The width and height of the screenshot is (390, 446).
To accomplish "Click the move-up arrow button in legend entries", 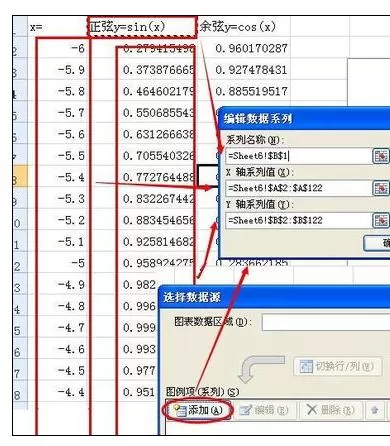I will [374, 410].
